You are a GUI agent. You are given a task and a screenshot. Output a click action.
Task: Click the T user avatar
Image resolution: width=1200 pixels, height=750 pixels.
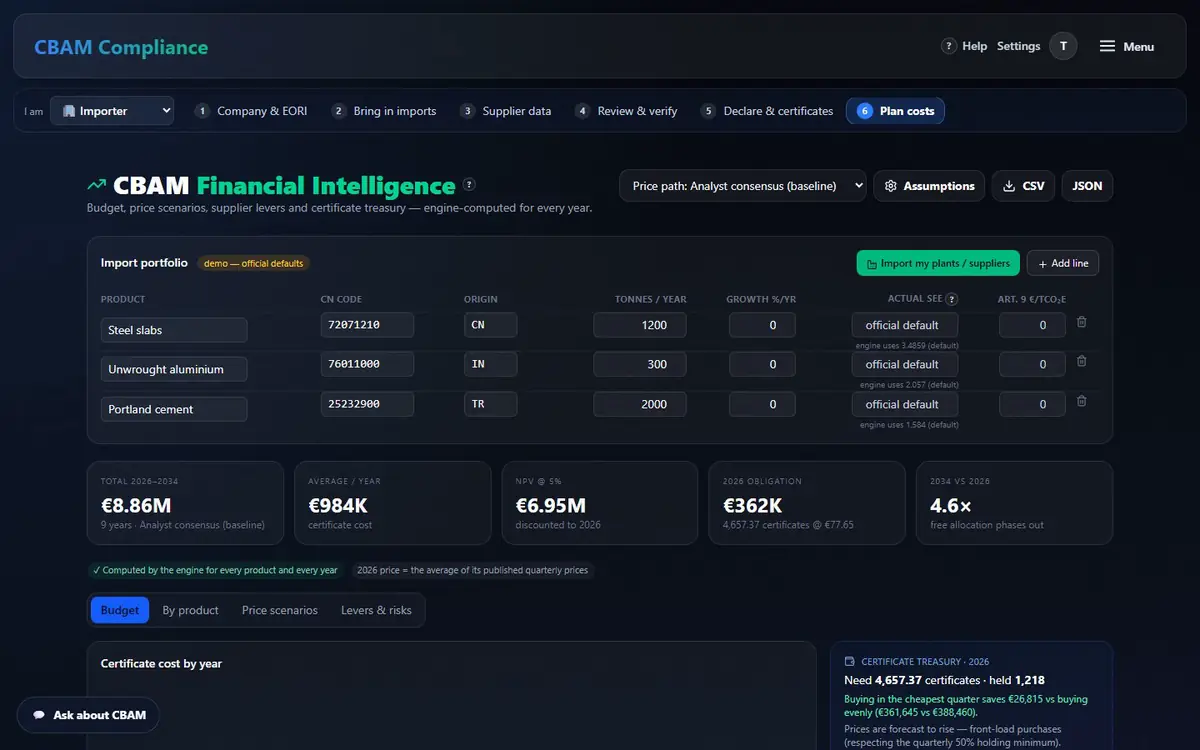1063,46
